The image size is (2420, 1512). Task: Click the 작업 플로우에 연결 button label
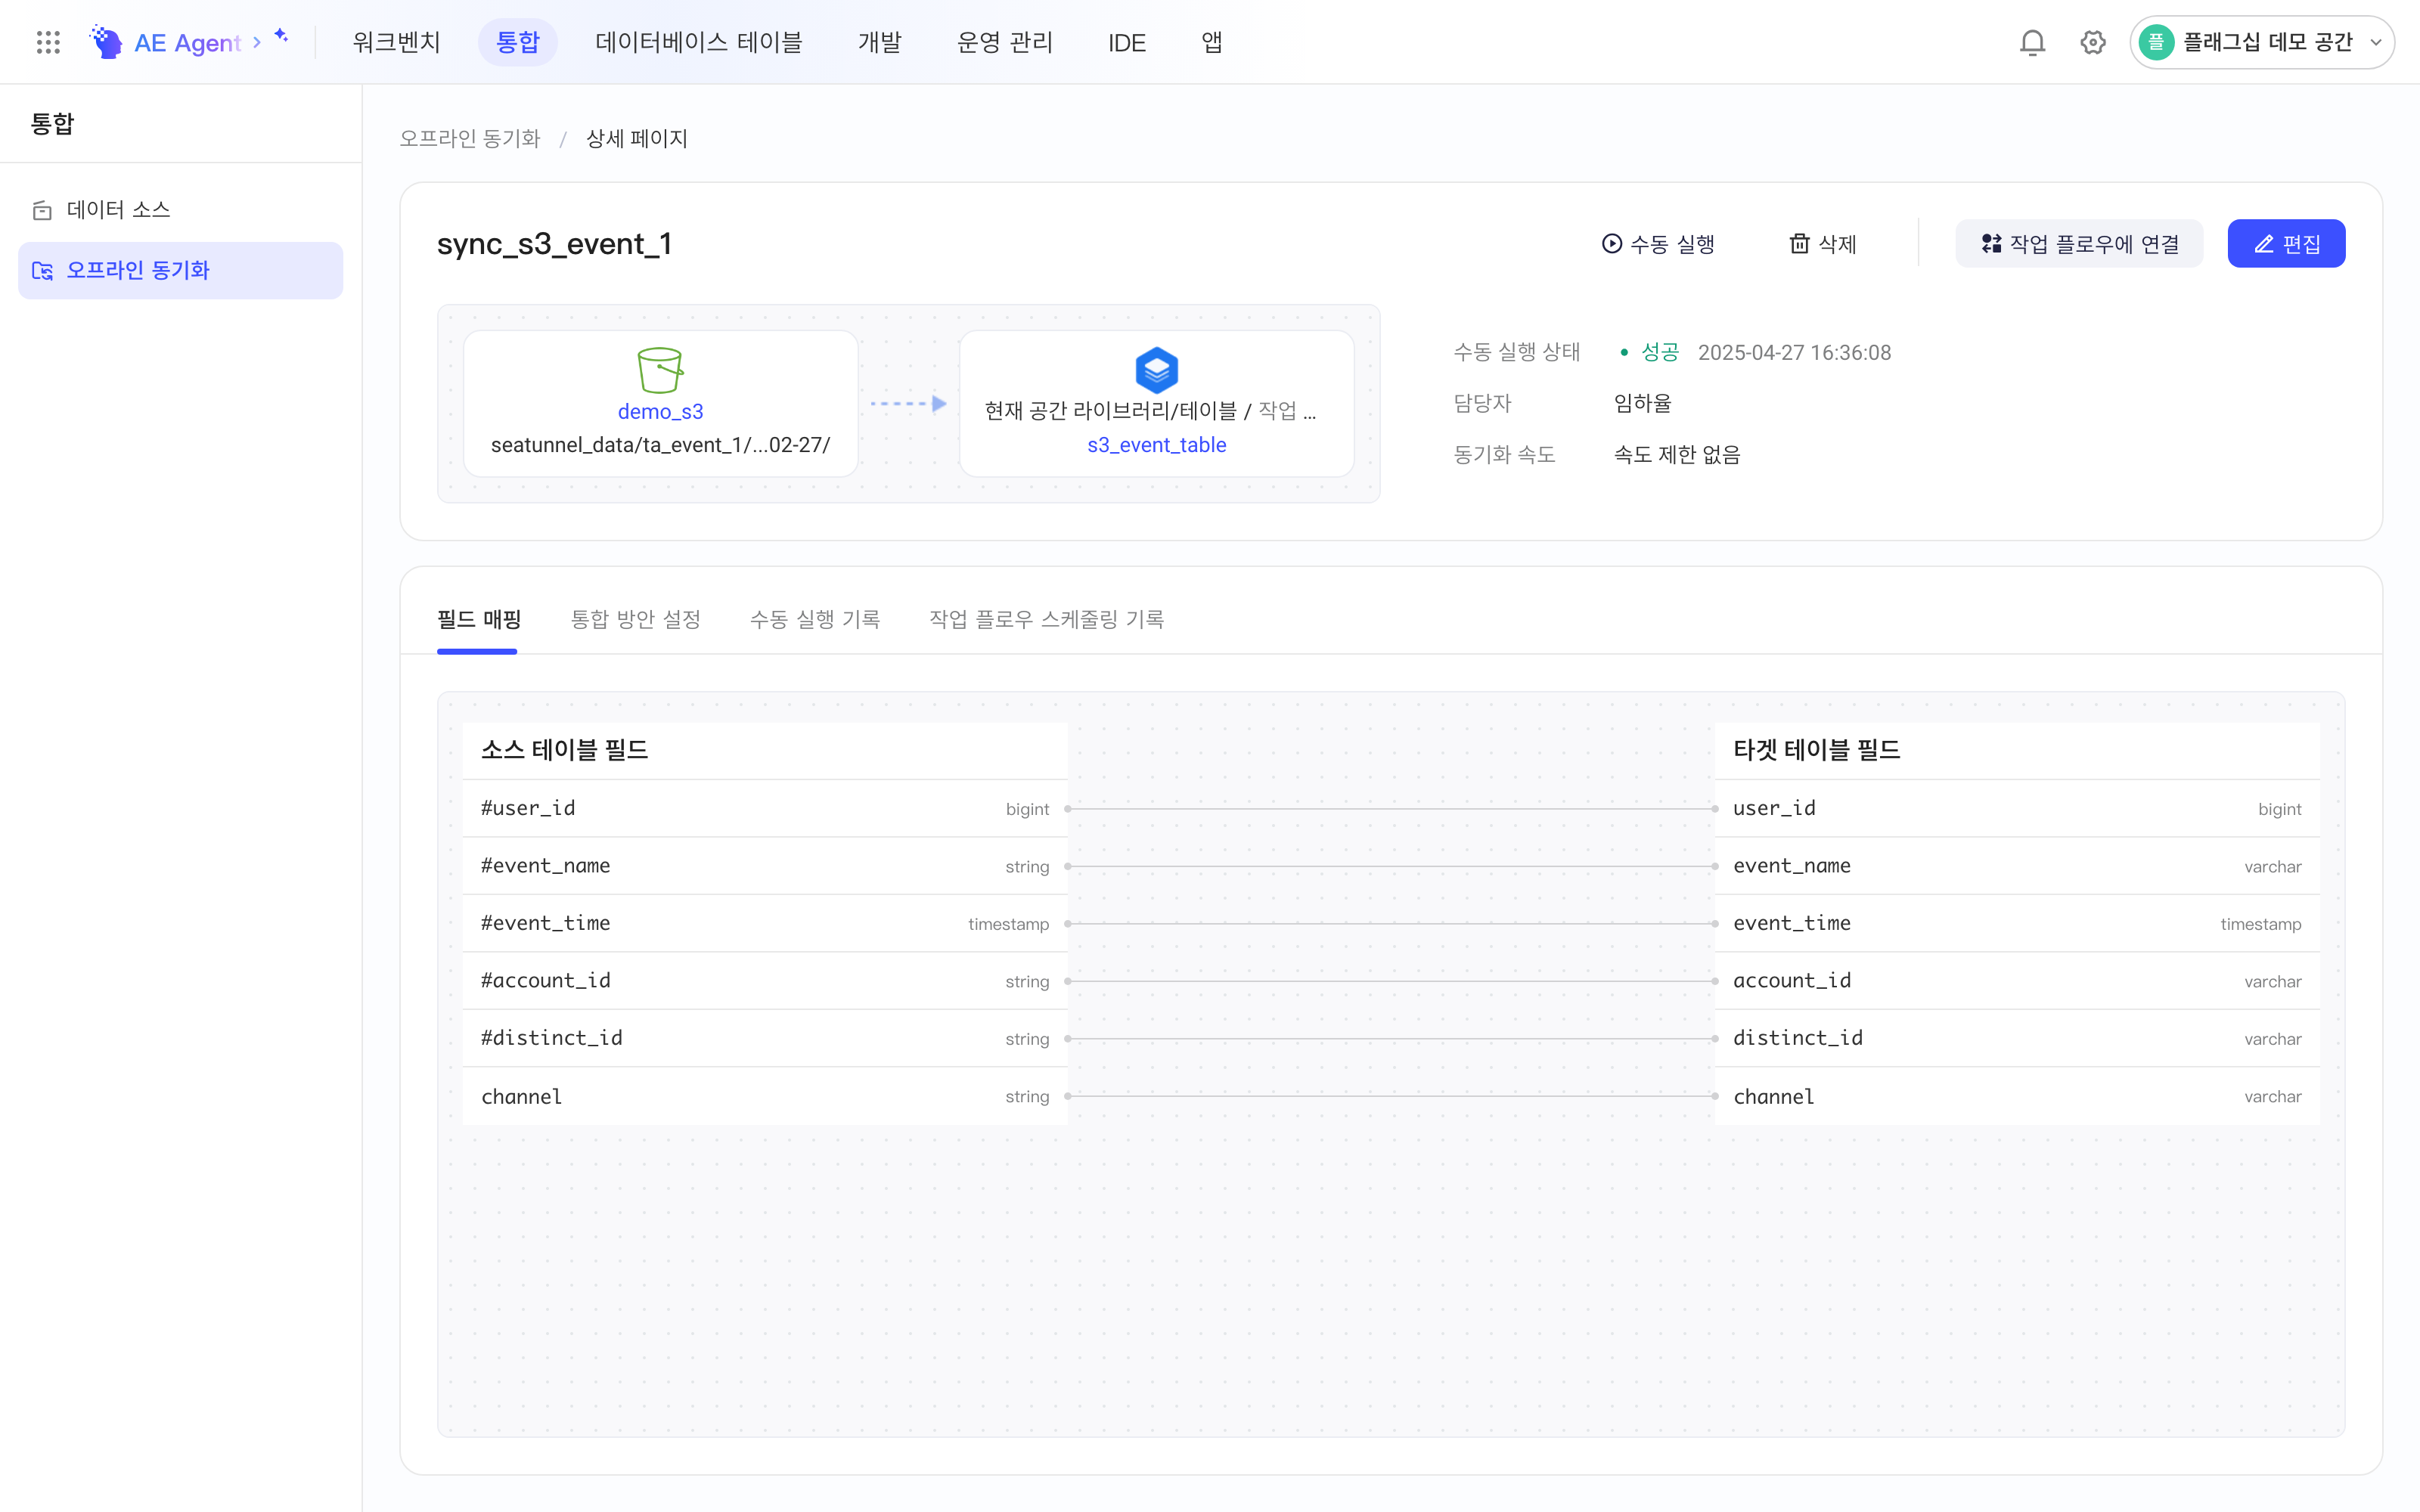[x=2094, y=243]
